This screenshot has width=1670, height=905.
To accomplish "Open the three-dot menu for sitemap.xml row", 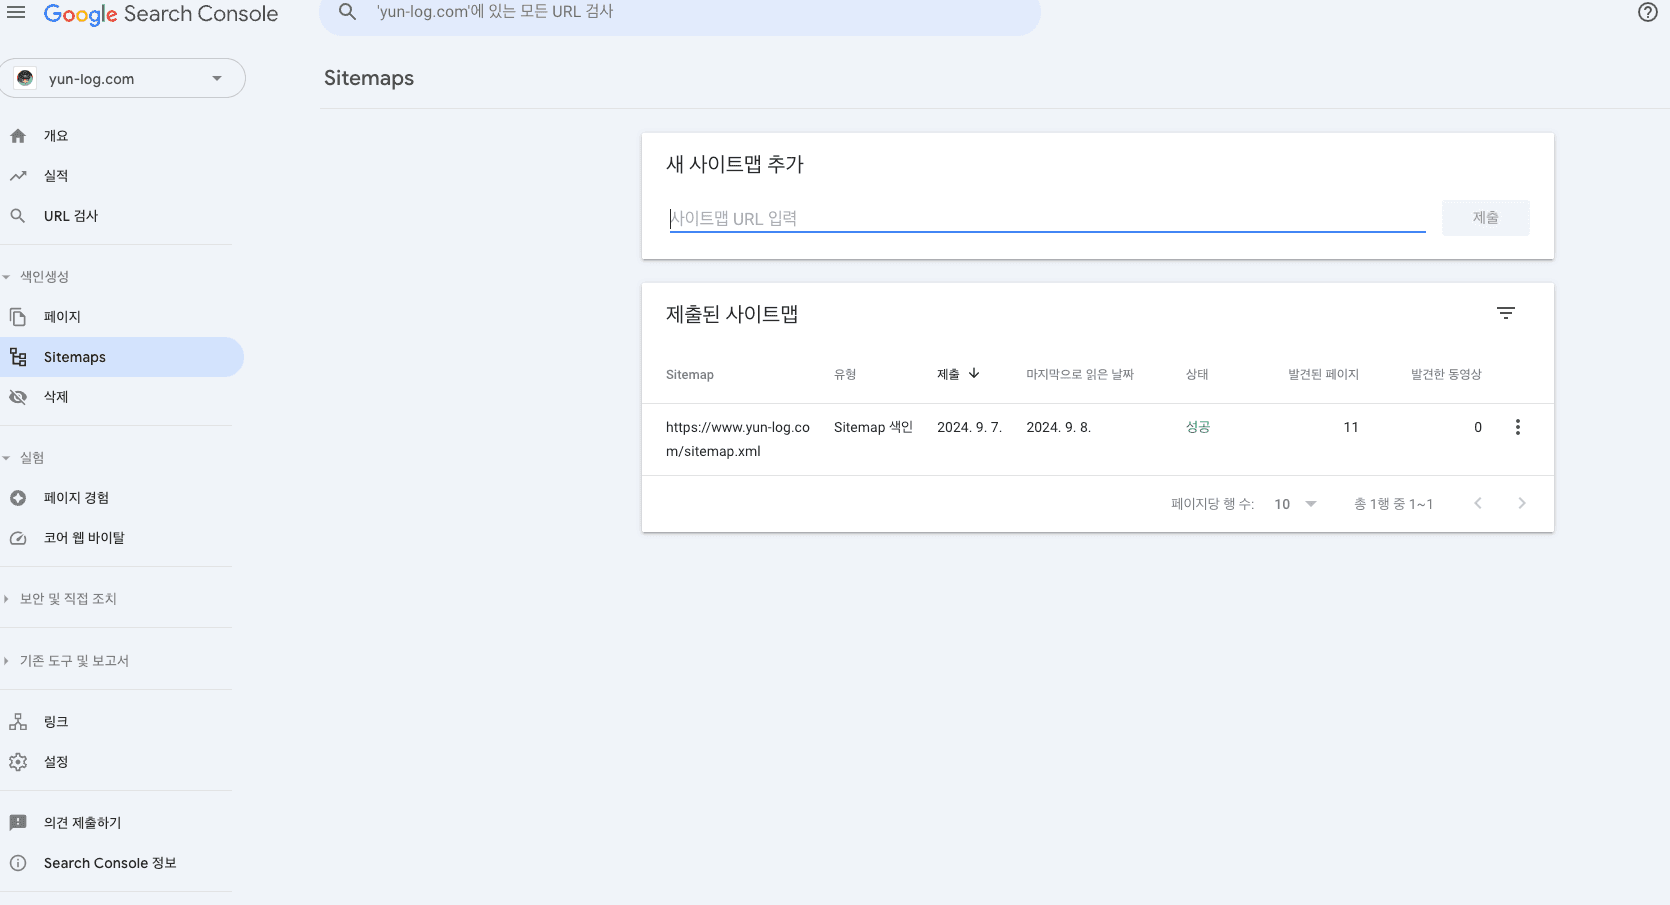I will (1518, 427).
